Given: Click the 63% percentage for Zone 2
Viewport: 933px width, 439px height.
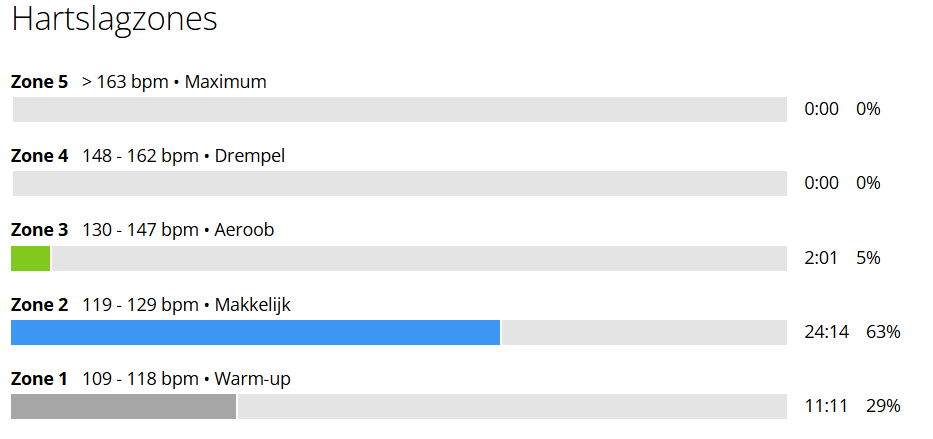Looking at the screenshot, I should [883, 332].
